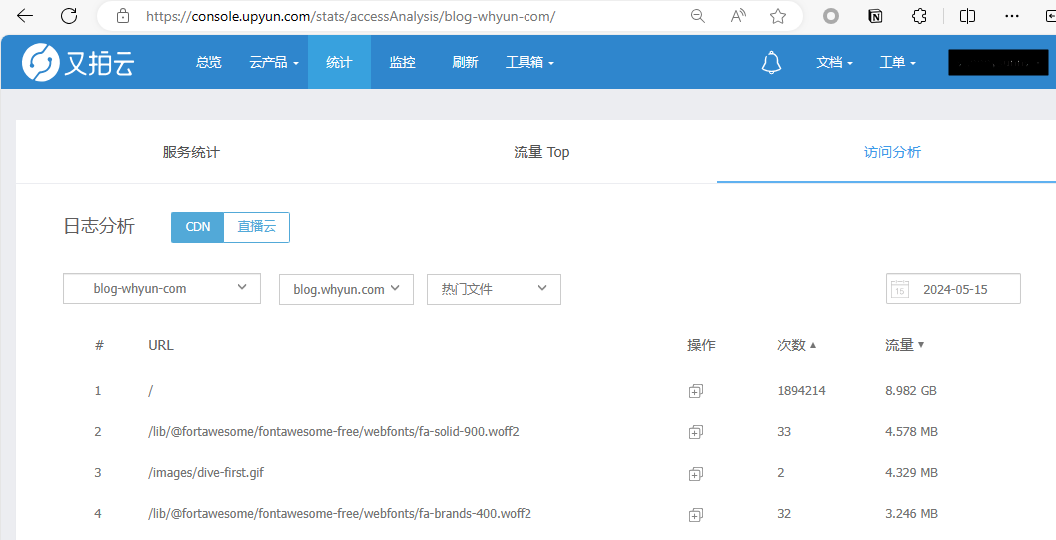Bookmark page with the star icon
The image size is (1056, 540).
tap(778, 16)
